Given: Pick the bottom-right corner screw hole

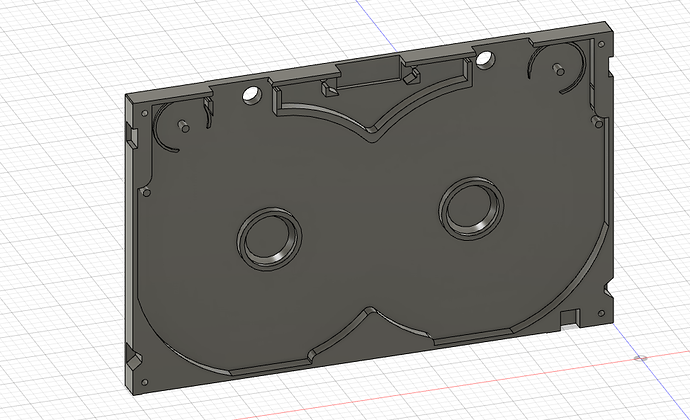Looking at the screenshot, I should [601, 313].
